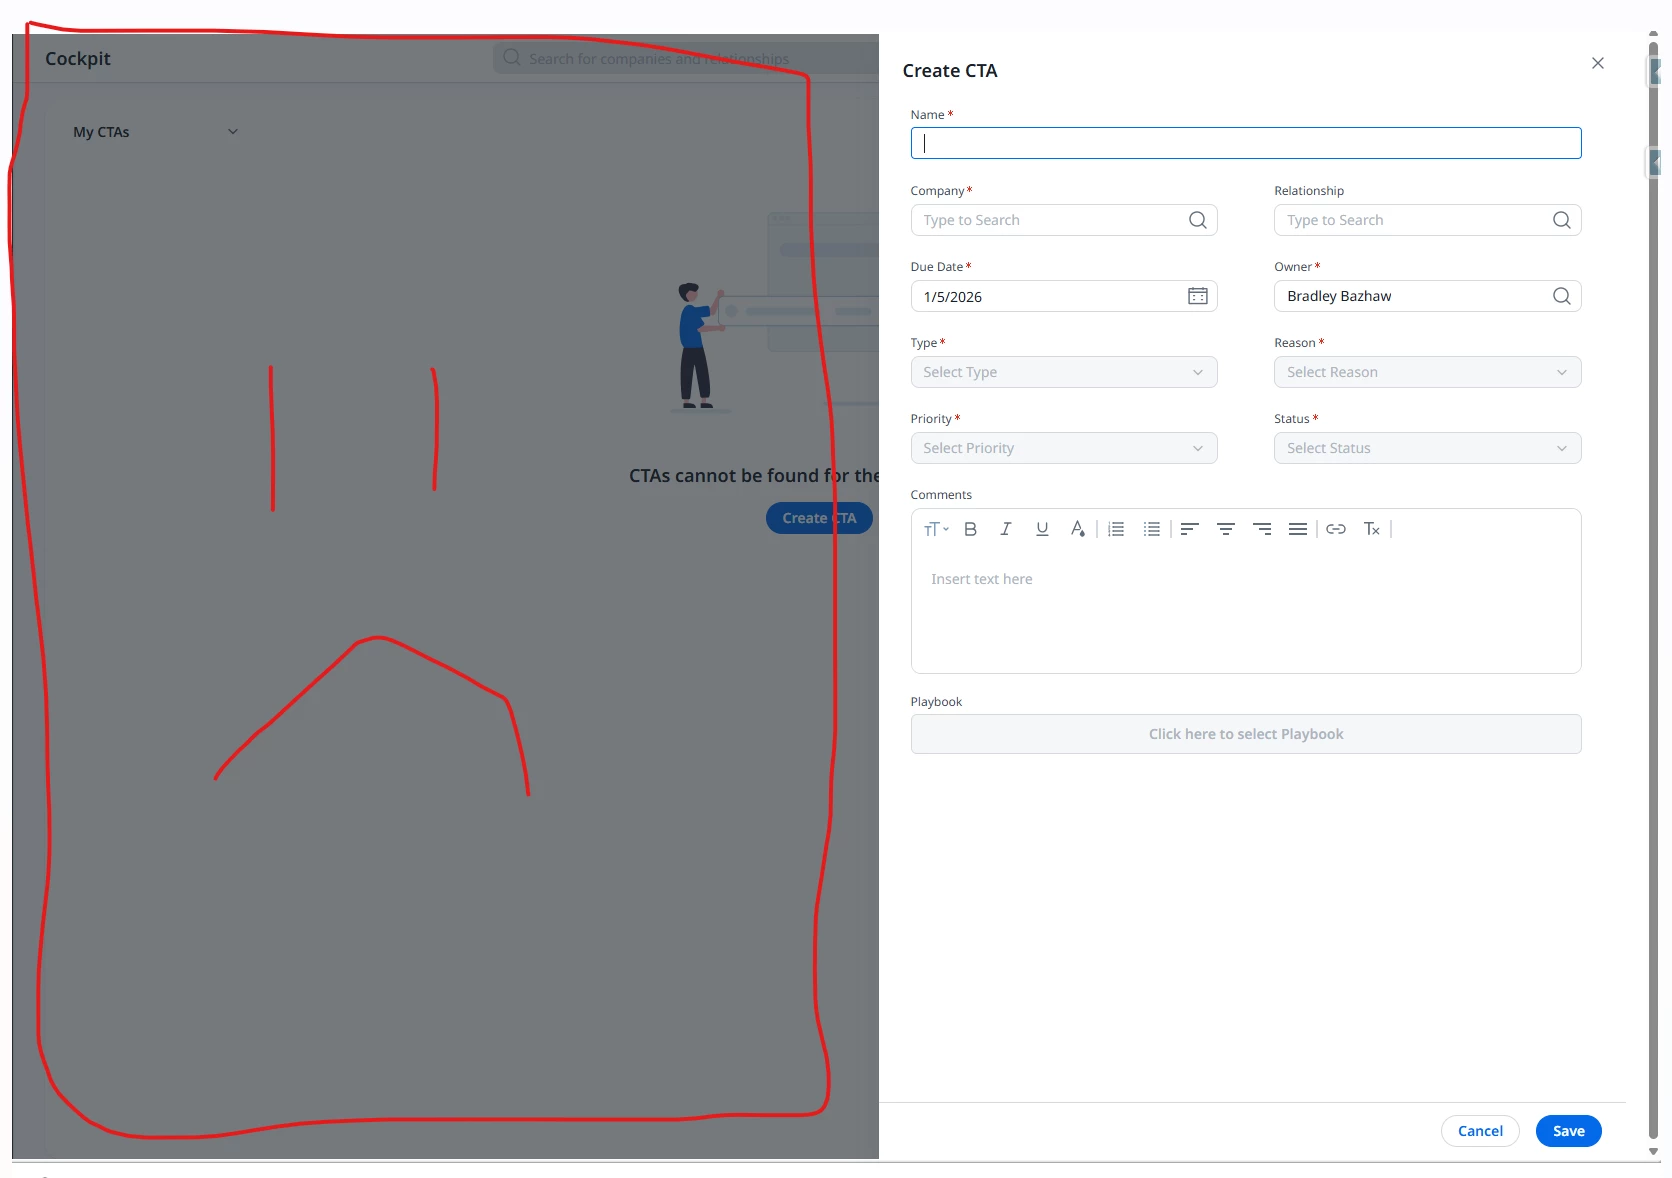This screenshot has height=1178, width=1672.
Task: Close the Create CTA panel
Action: (x=1597, y=63)
